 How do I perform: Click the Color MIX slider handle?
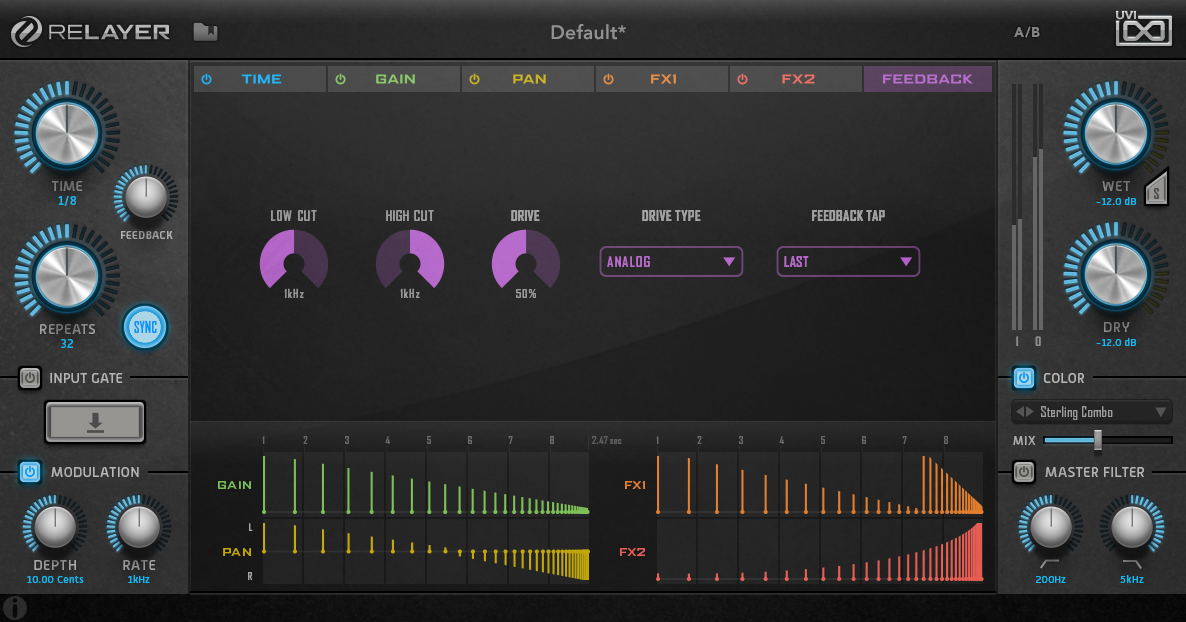[1097, 440]
